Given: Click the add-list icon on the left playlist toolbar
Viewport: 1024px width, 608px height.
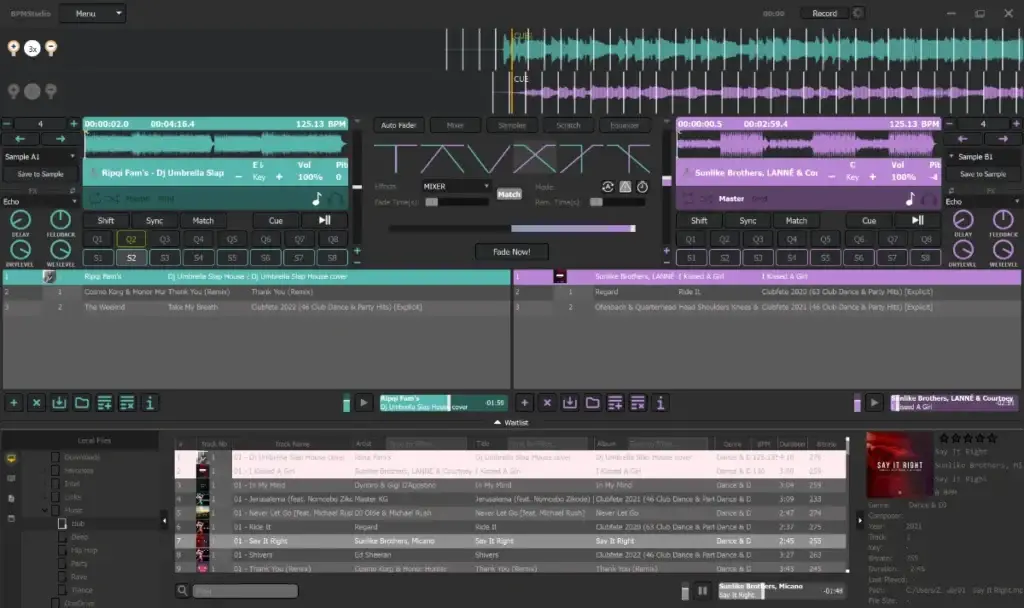Looking at the screenshot, I should (104, 403).
